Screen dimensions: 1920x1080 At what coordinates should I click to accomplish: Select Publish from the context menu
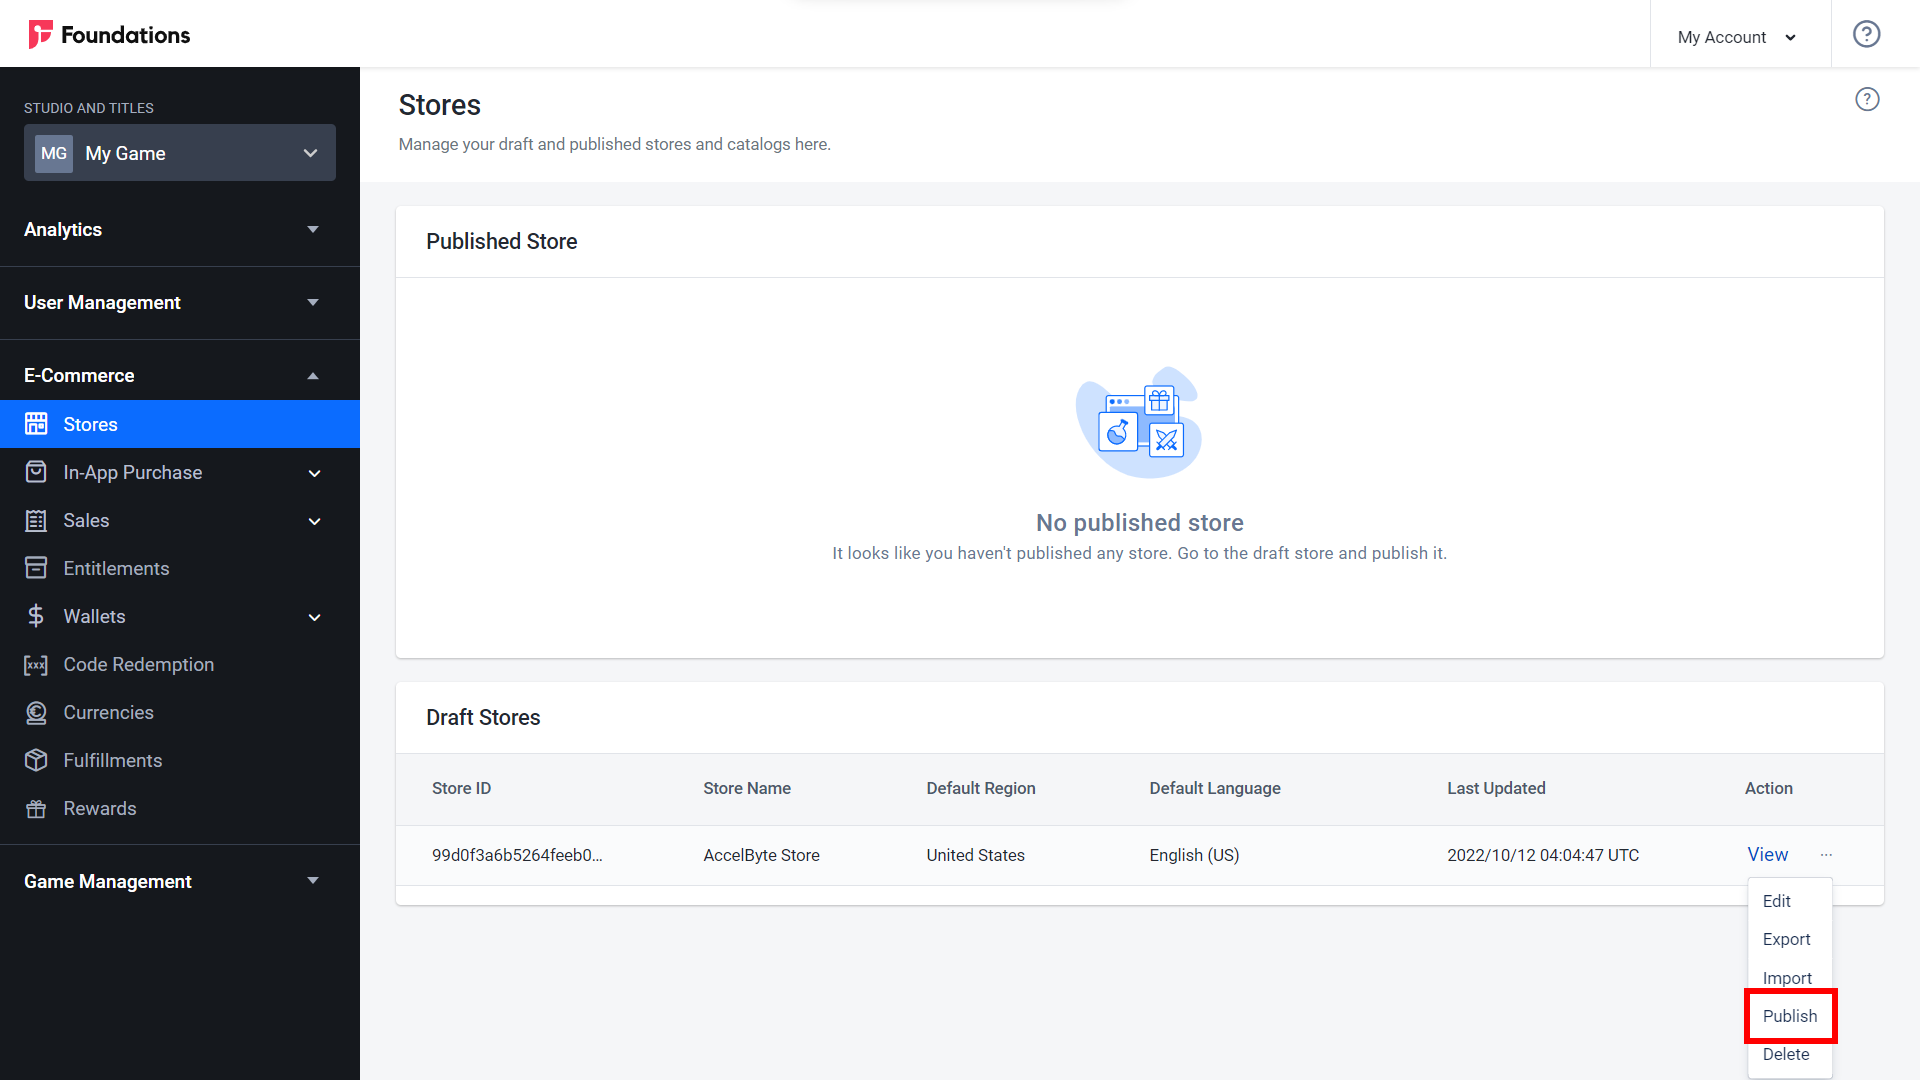pyautogui.click(x=1788, y=1015)
